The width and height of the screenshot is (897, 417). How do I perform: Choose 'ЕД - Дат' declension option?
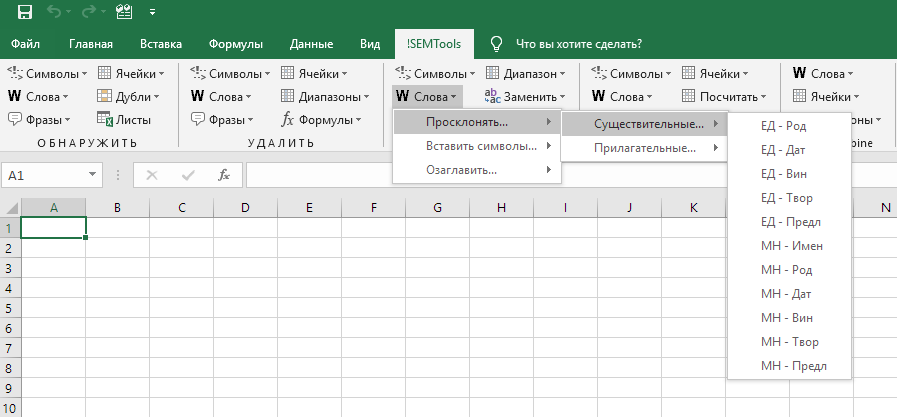pos(789,150)
